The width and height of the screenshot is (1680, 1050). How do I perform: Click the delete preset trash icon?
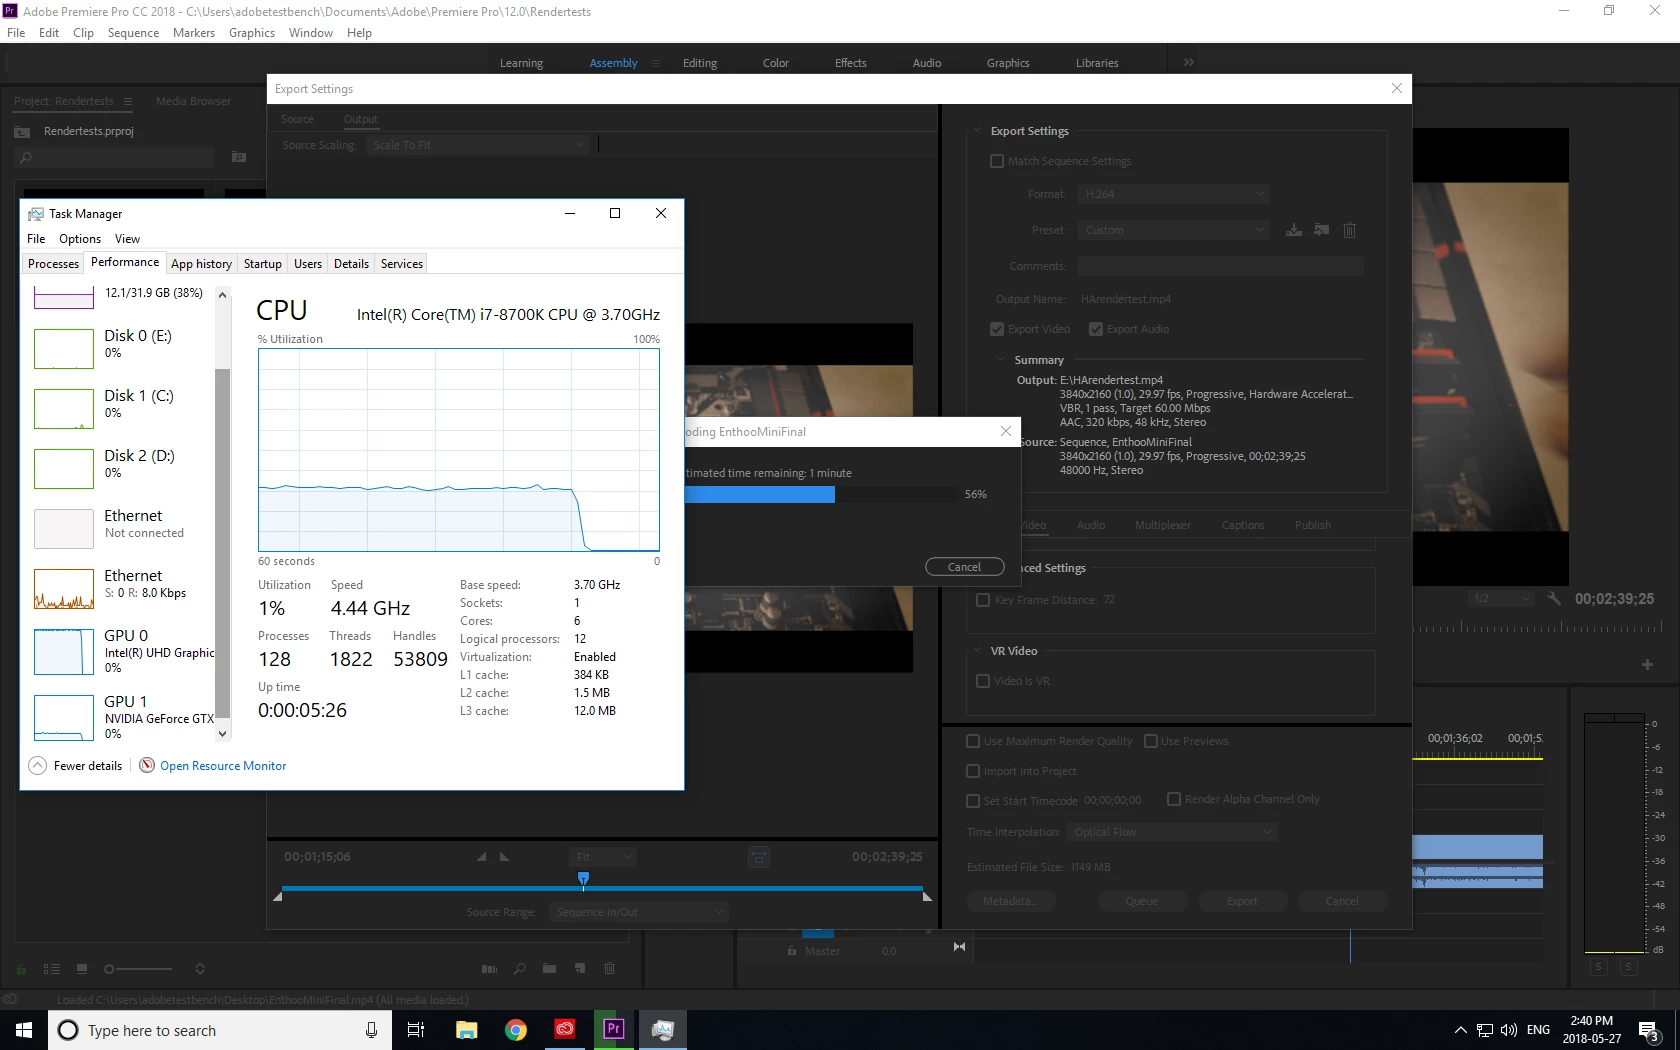(1349, 230)
